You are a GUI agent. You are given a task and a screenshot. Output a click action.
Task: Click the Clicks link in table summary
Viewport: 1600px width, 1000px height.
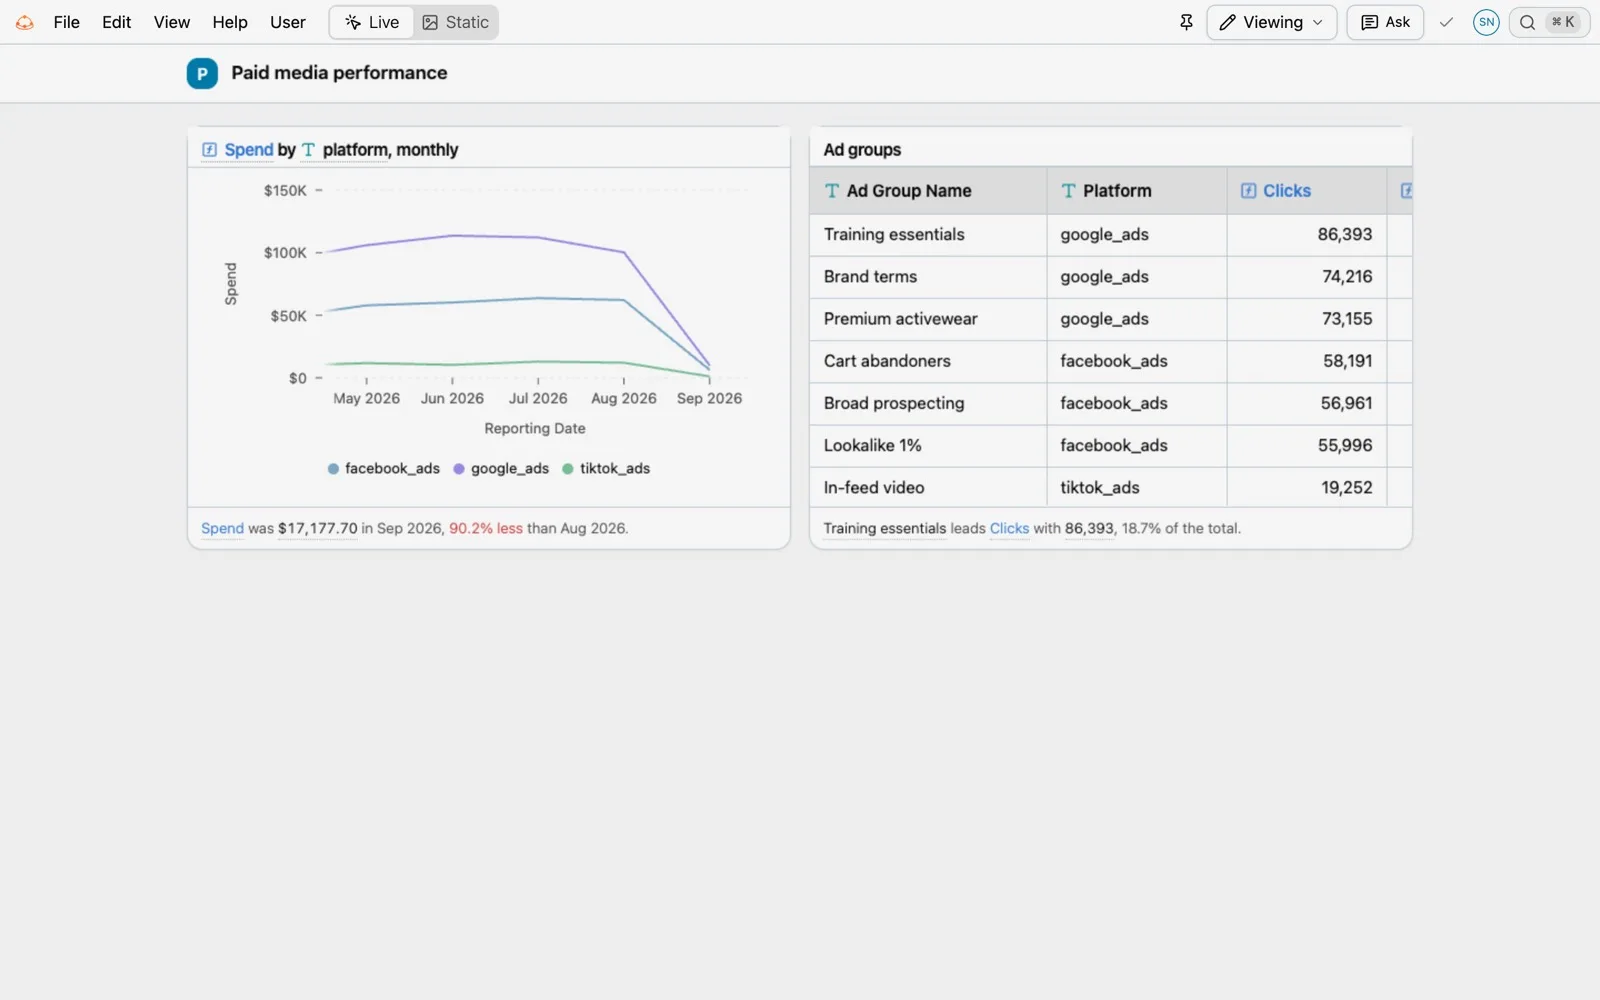[x=1009, y=528]
